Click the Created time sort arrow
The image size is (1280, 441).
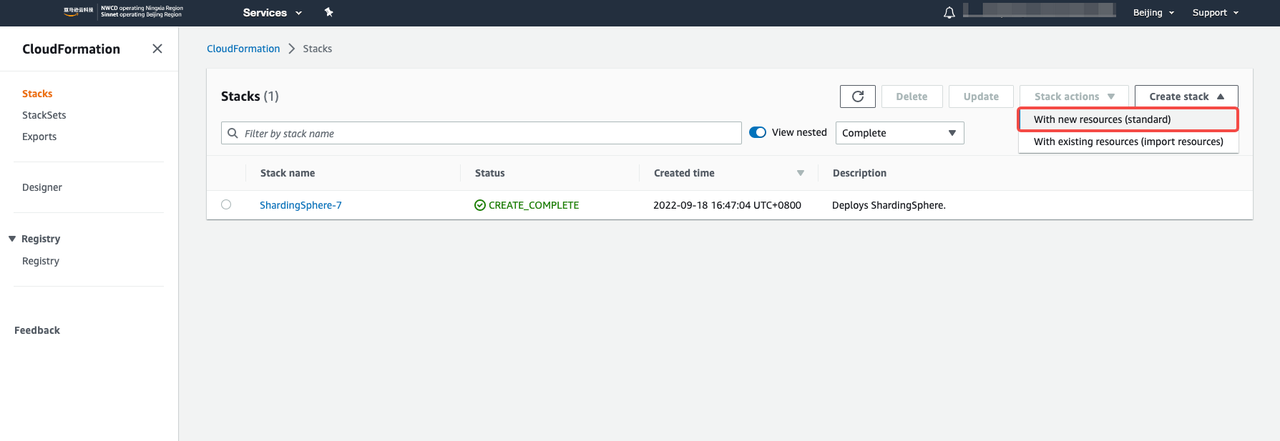[800, 173]
